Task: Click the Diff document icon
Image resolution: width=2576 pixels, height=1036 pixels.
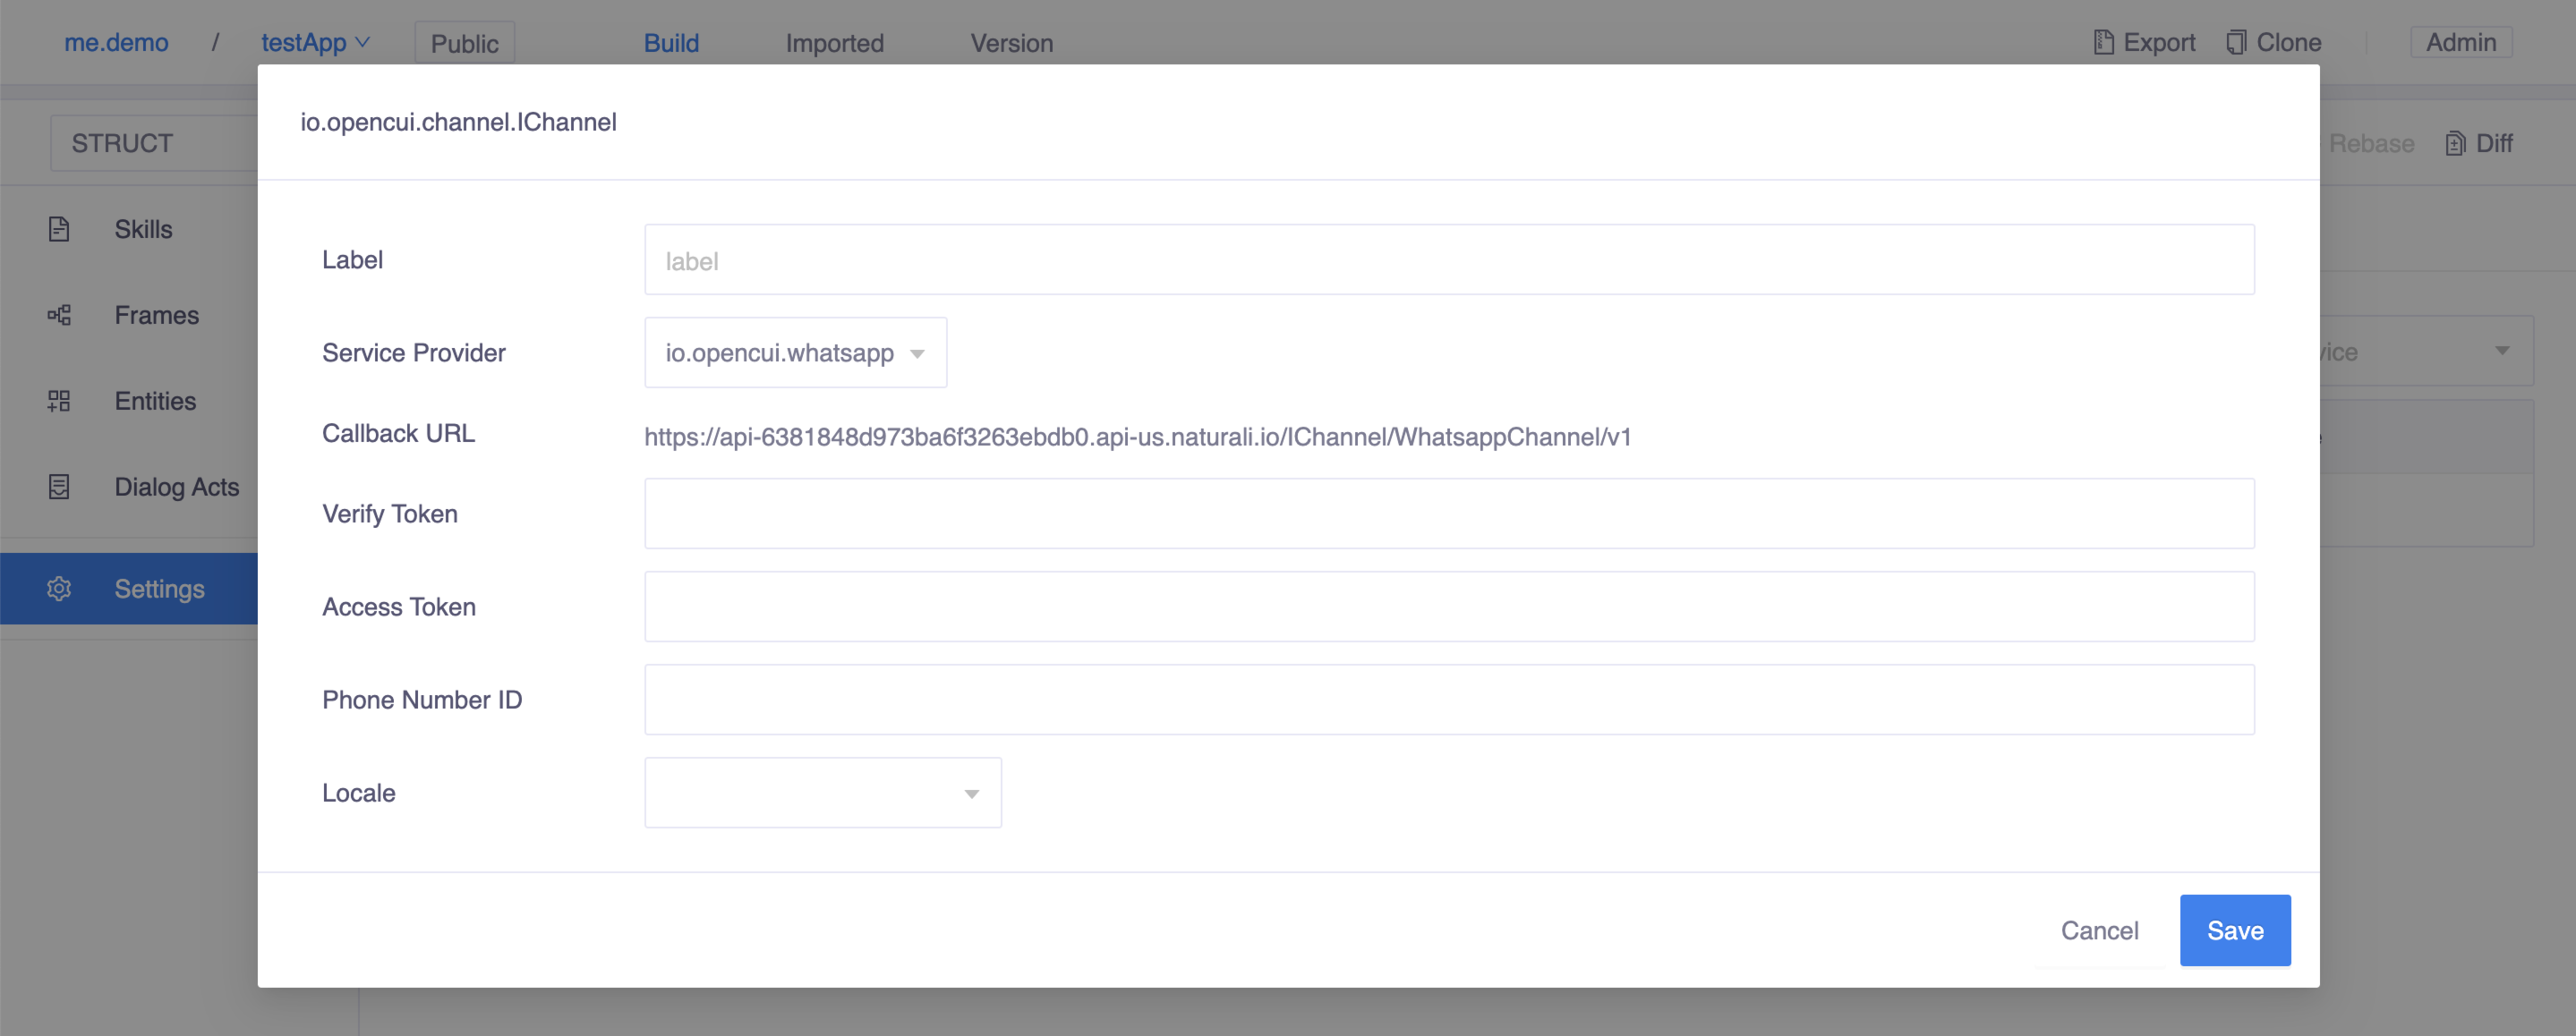Action: (2455, 144)
